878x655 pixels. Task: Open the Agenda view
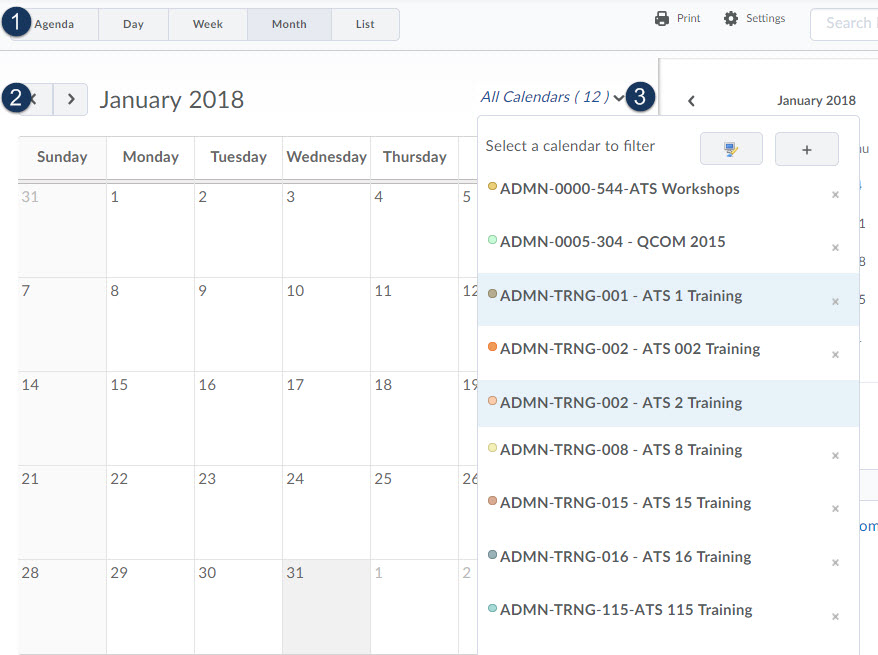coord(55,23)
